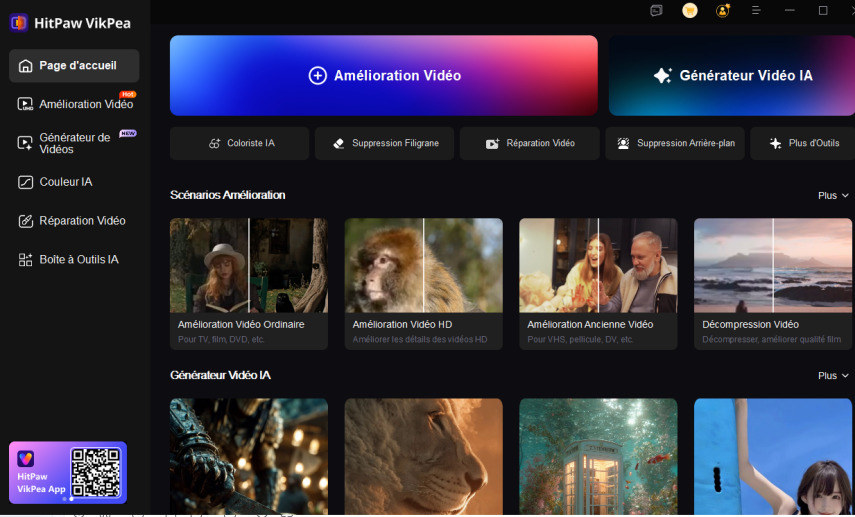
Task: Select Amélioration Vidéo Ordinaire thumbnail
Action: pos(249,266)
